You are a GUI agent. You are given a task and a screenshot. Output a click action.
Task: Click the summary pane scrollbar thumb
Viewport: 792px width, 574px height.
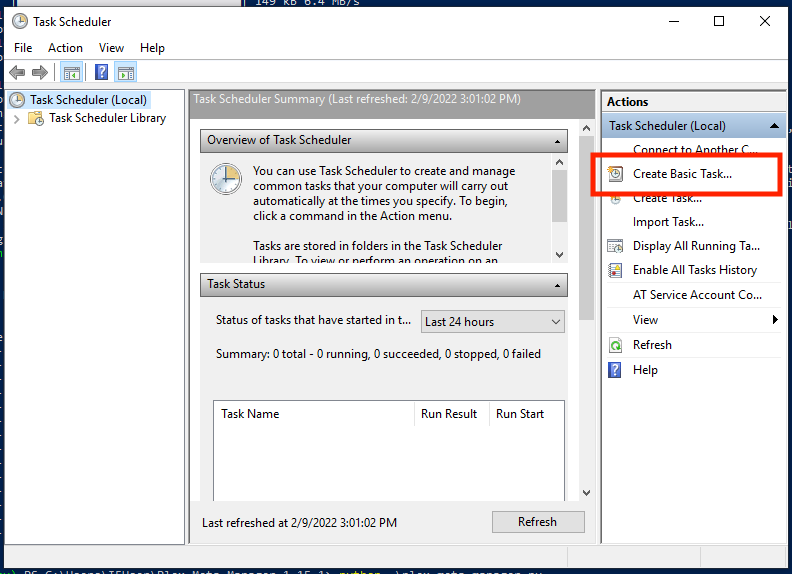pyautogui.click(x=586, y=228)
